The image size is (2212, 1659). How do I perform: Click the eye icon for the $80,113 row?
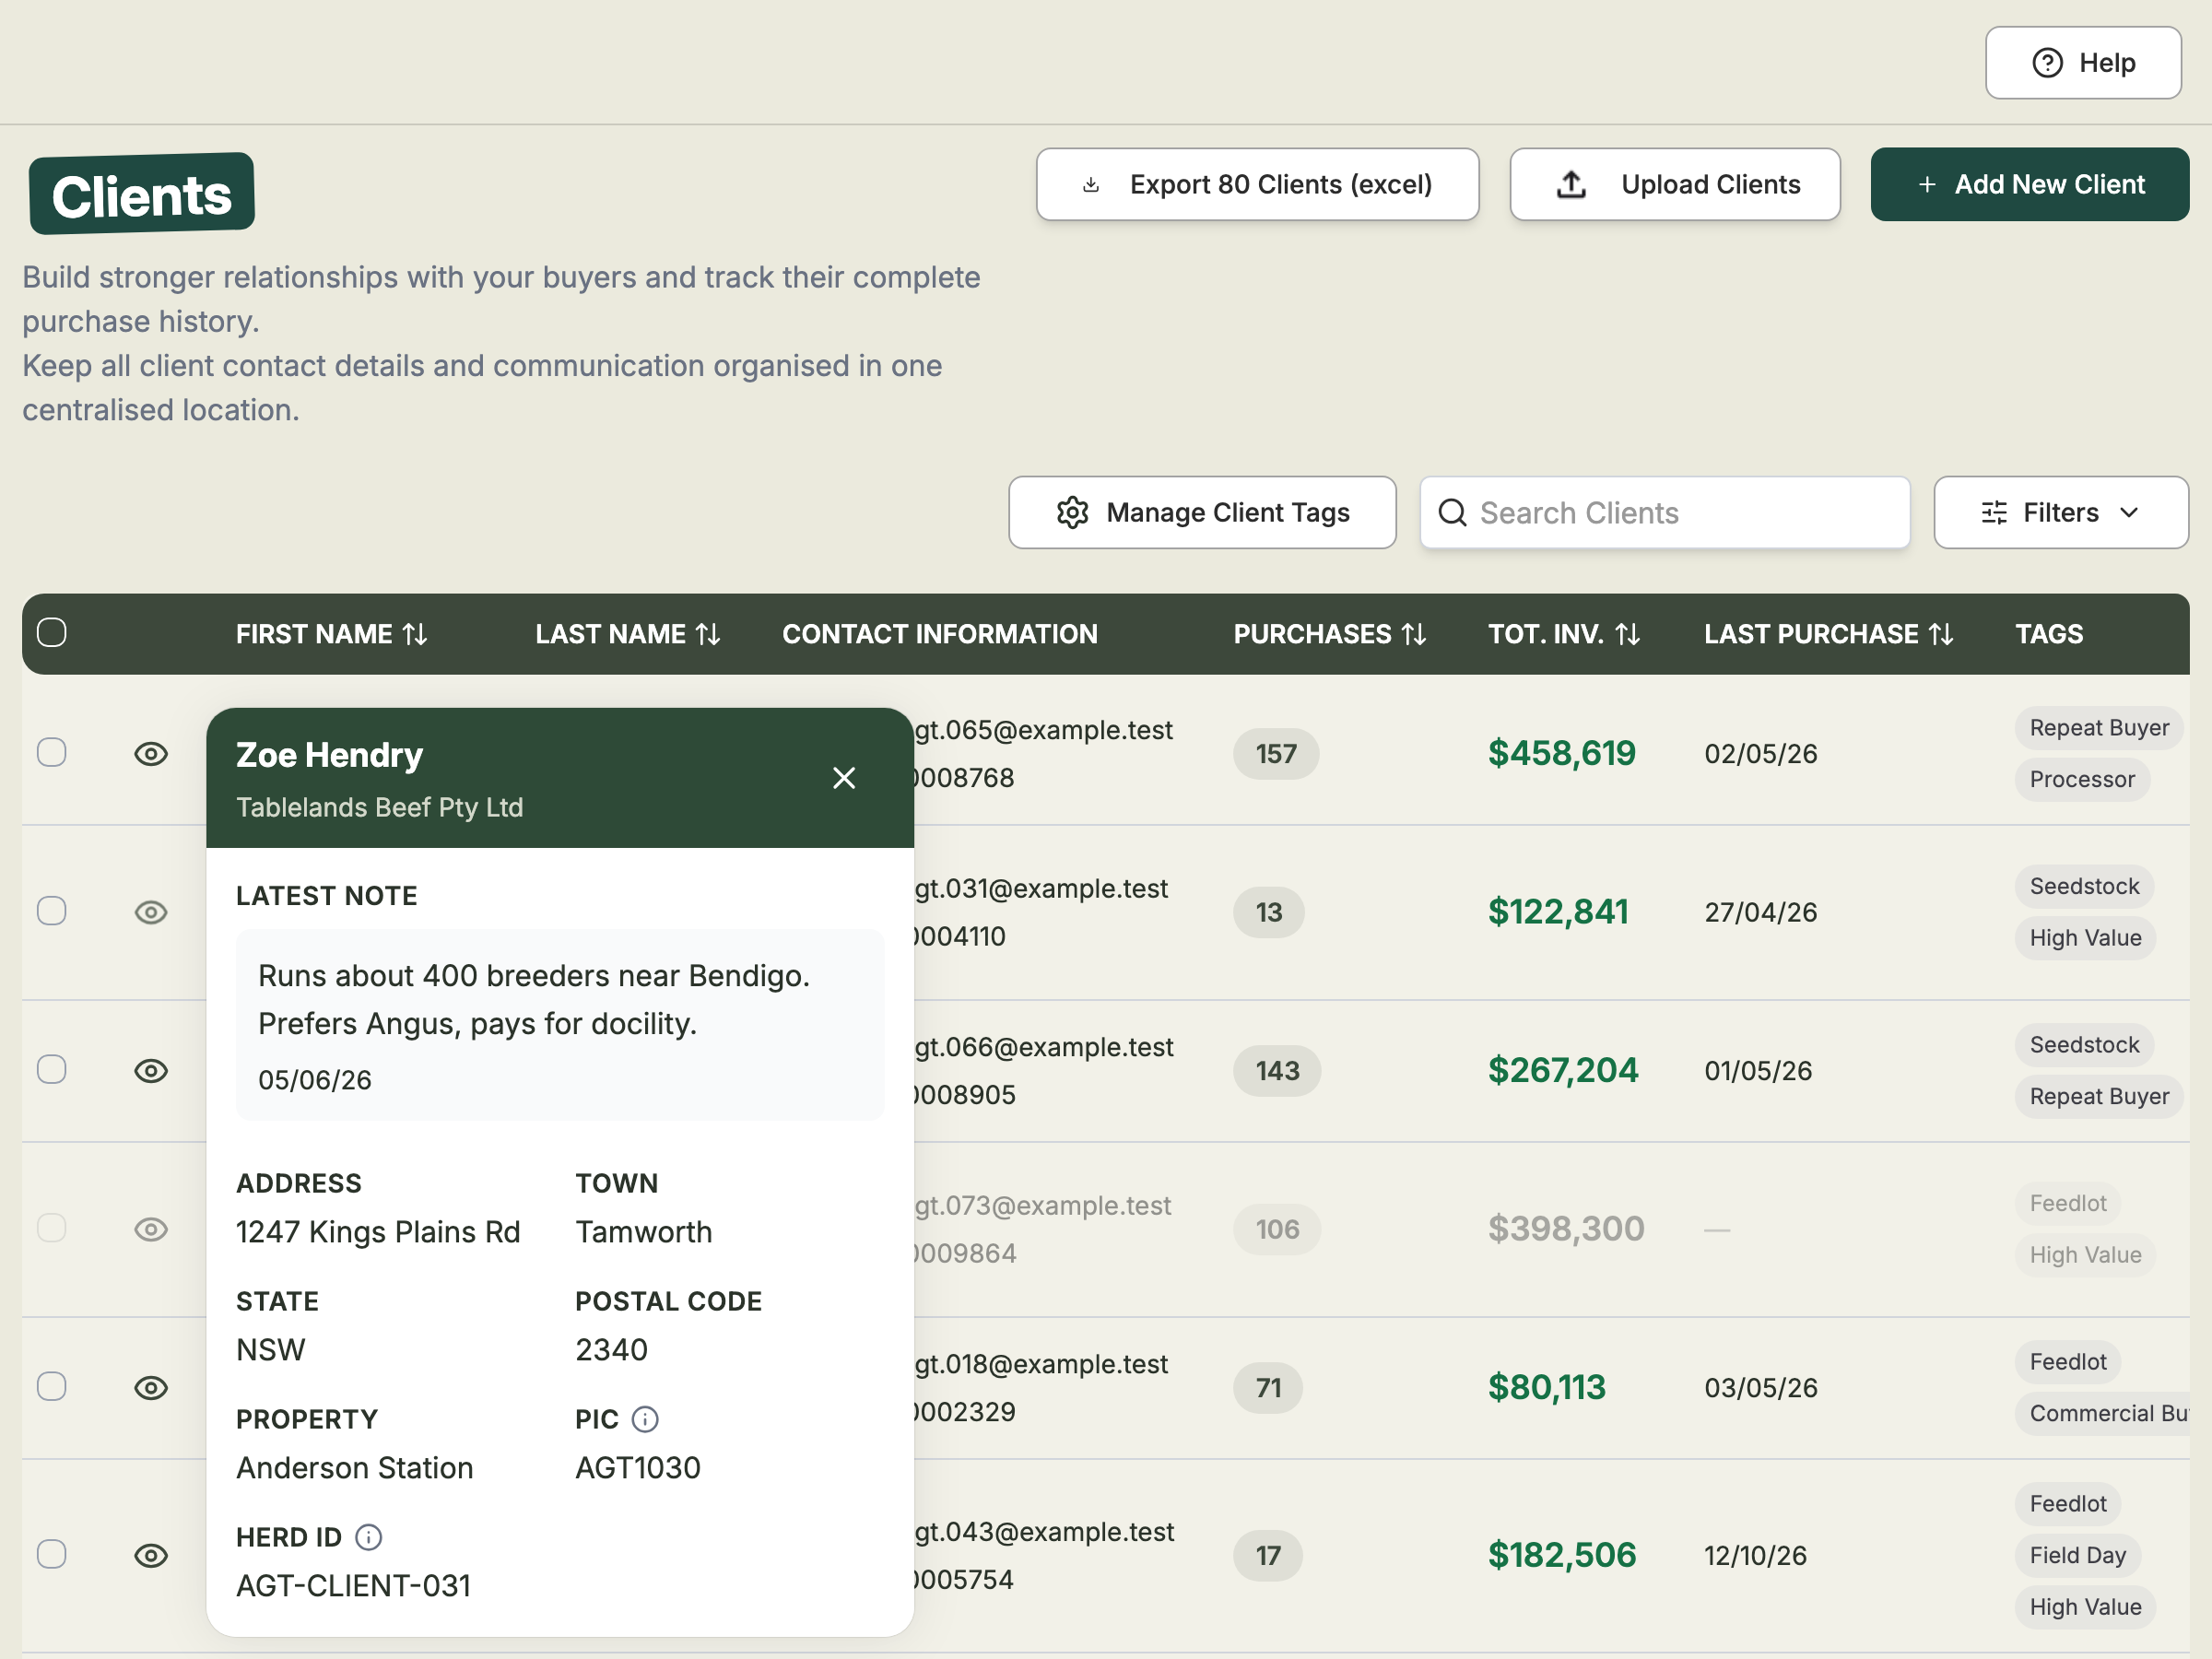[151, 1388]
